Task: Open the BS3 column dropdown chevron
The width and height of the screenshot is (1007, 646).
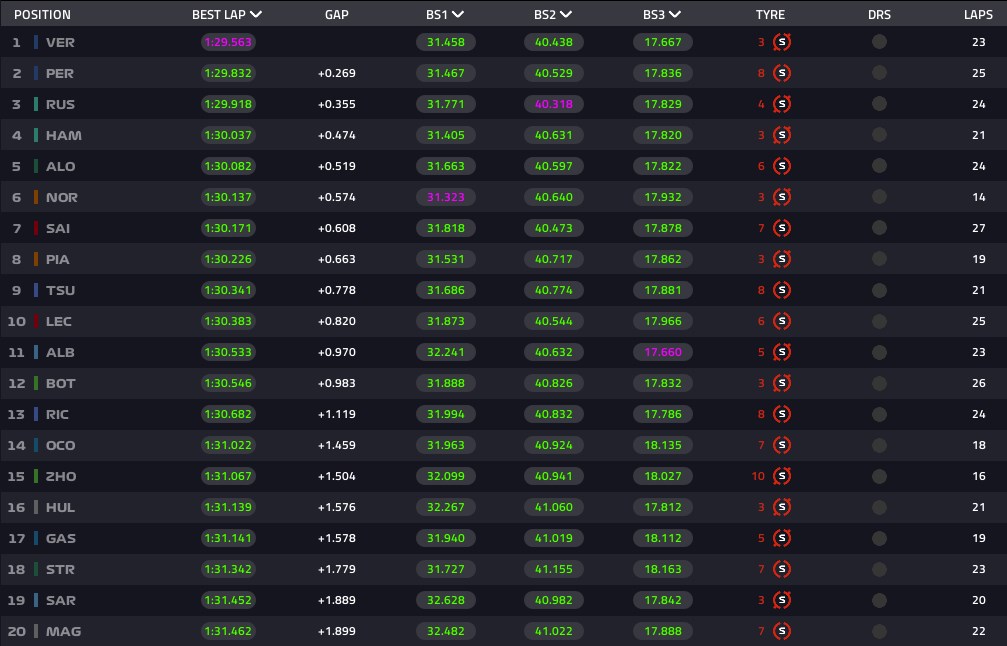Action: [x=674, y=14]
